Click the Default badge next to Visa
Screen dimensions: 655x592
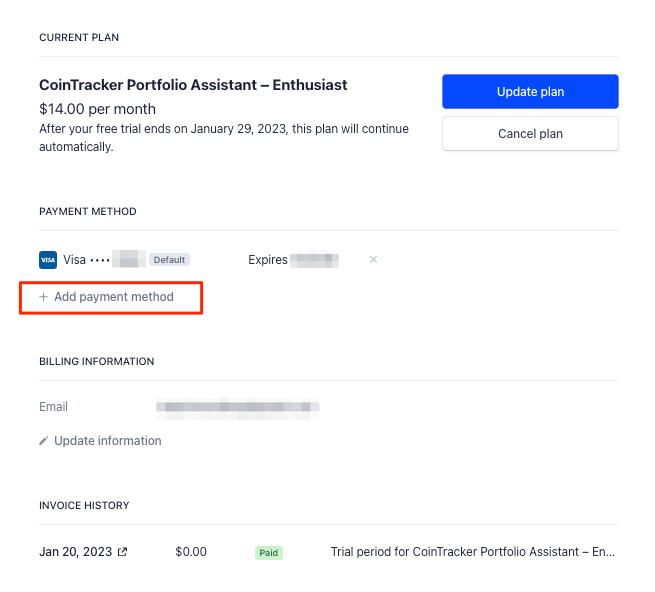click(x=169, y=259)
